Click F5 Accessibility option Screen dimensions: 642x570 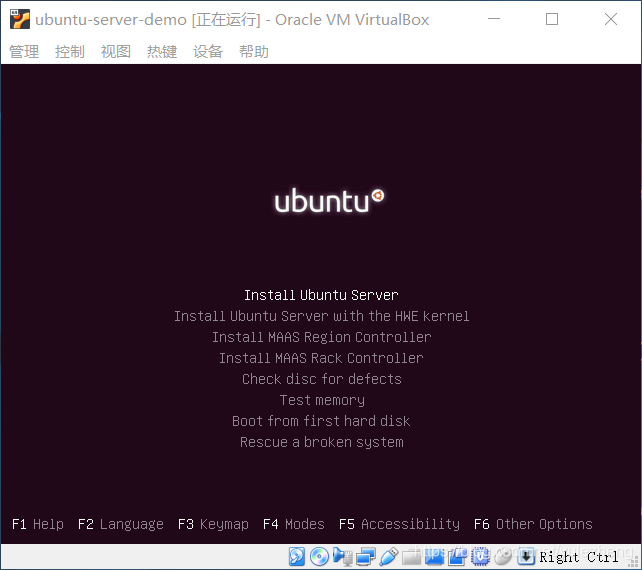399,524
